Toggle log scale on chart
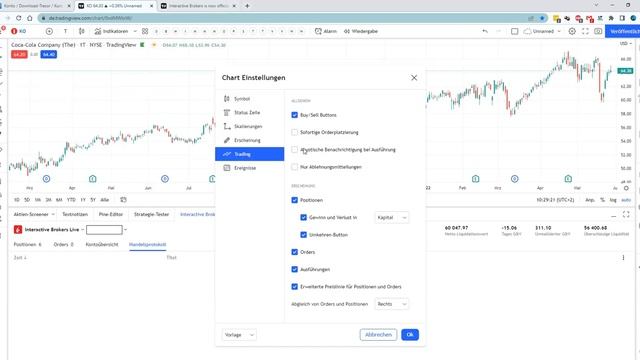The image size is (640, 360). [613, 200]
